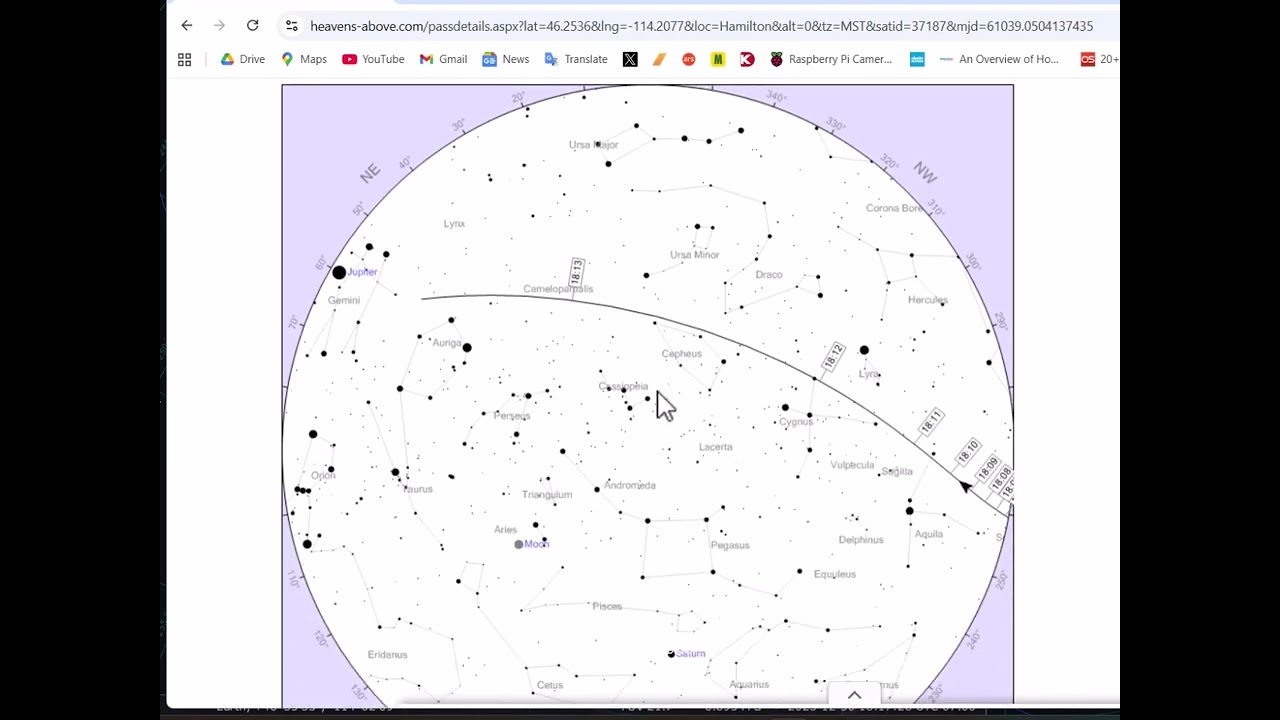
Task: Open the News bookmark
Action: coord(505,60)
